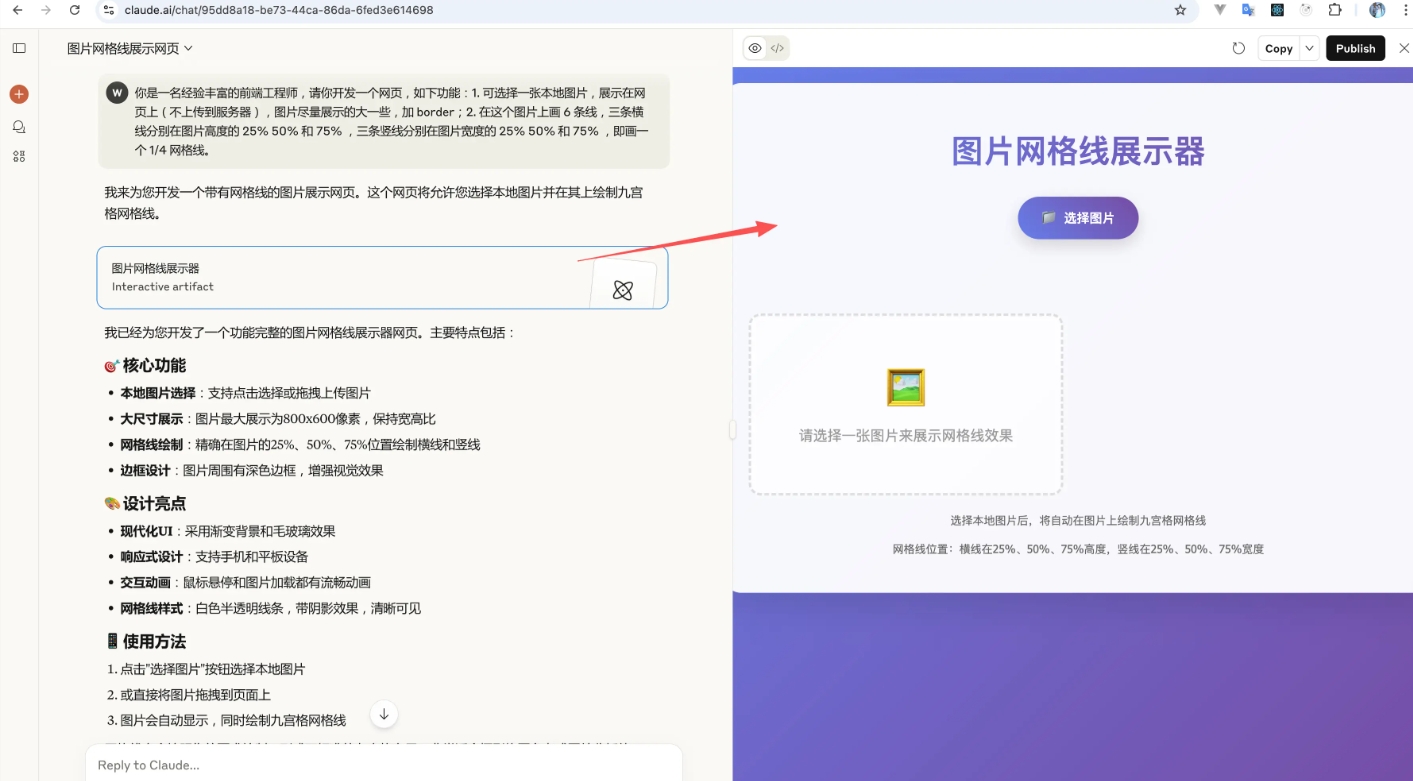This screenshot has width=1413, height=781.
Task: Click the 现代化UI bullet line
Action: click(228, 531)
